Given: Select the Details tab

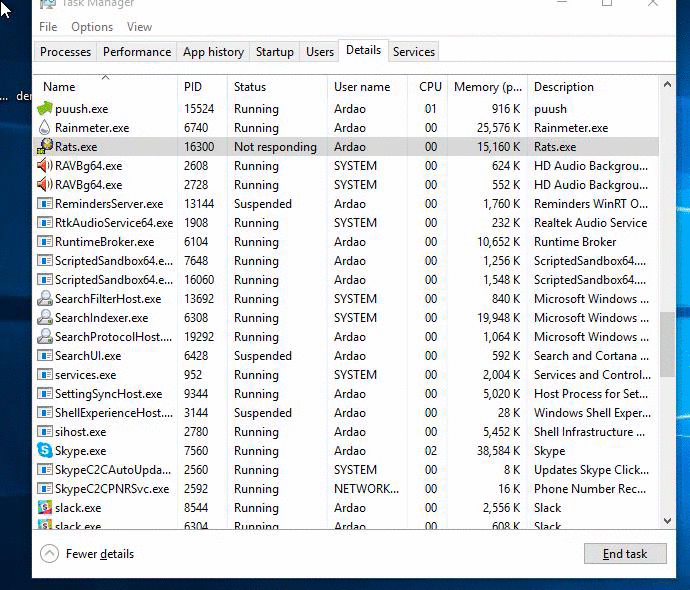Looking at the screenshot, I should tap(363, 50).
